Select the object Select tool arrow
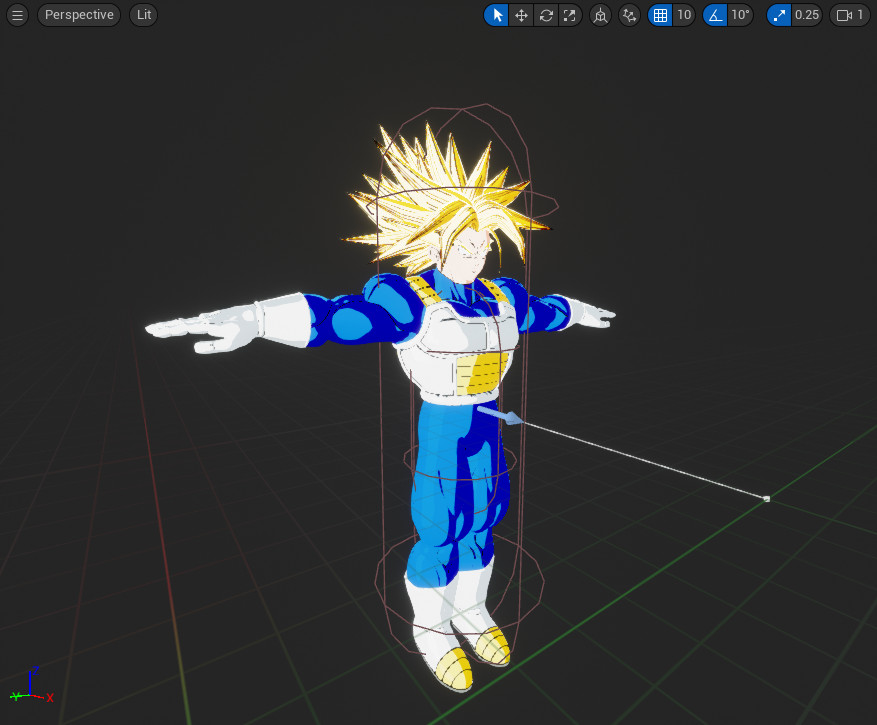This screenshot has height=725, width=877. (x=497, y=15)
